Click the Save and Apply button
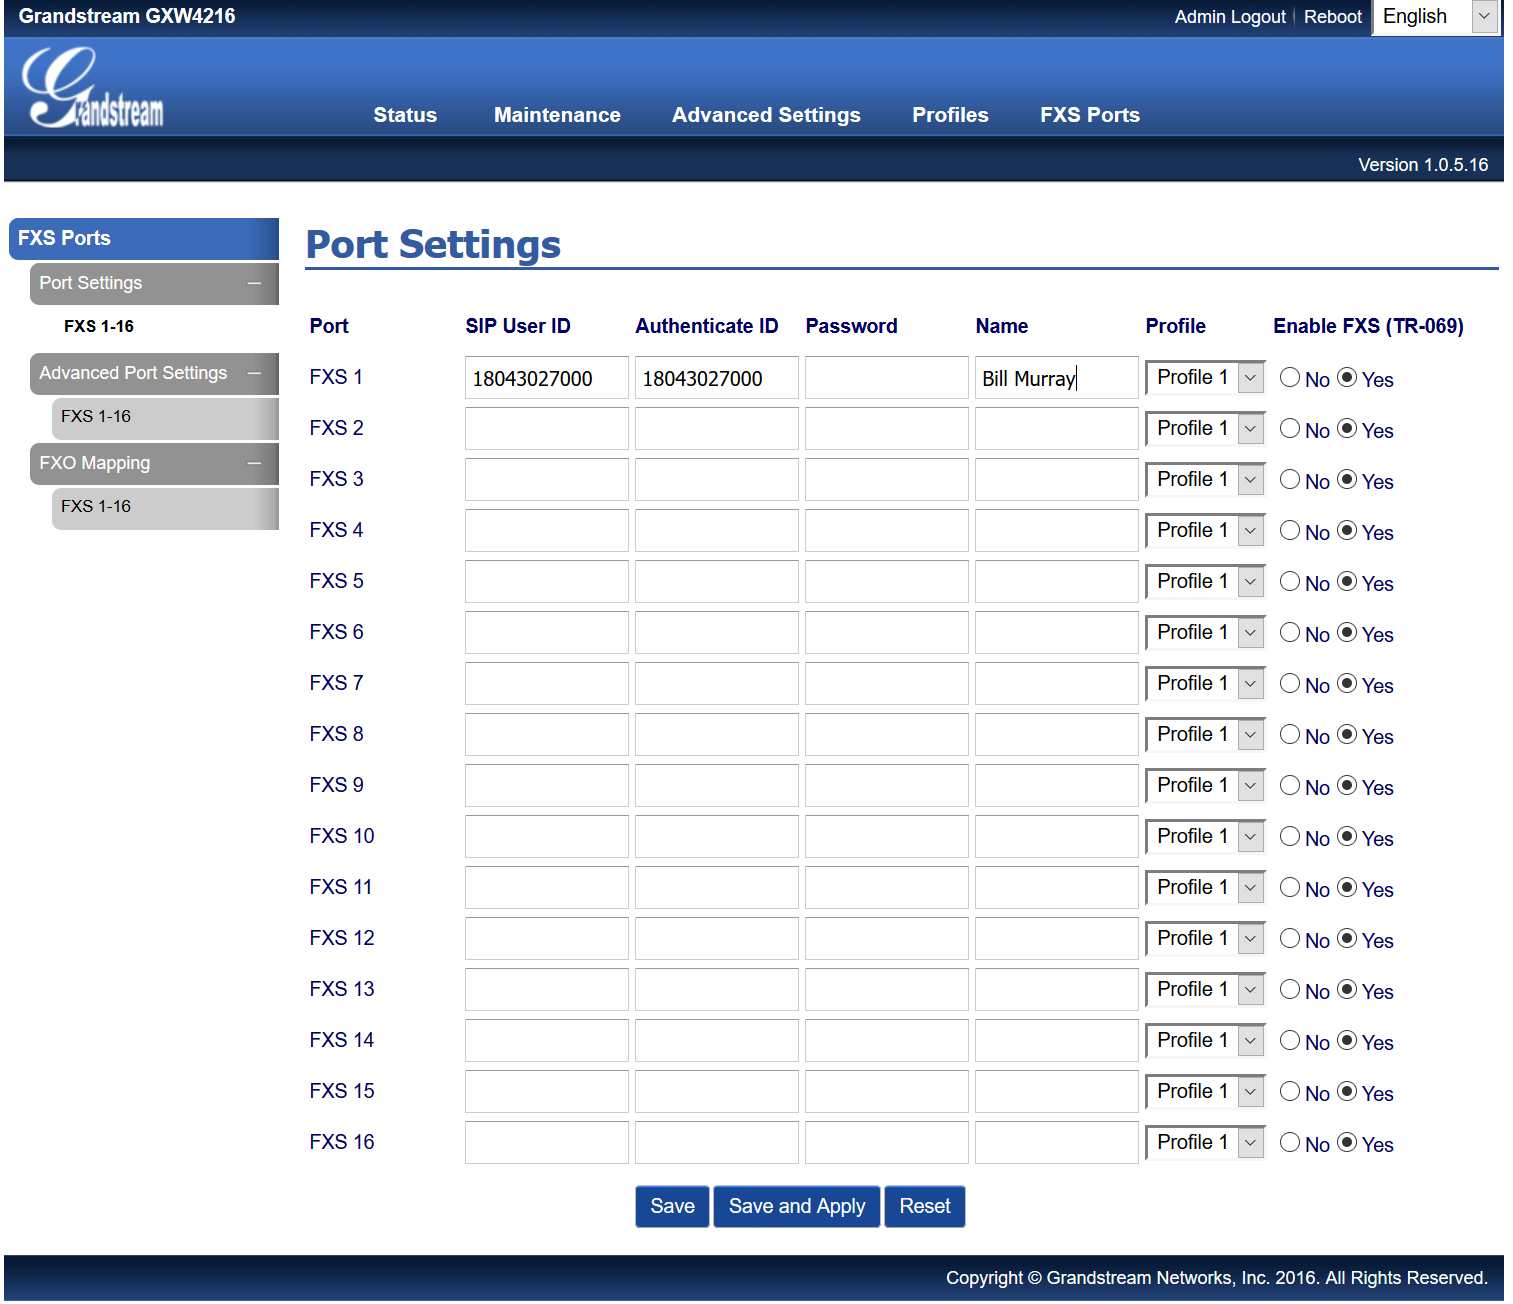 tap(796, 1206)
